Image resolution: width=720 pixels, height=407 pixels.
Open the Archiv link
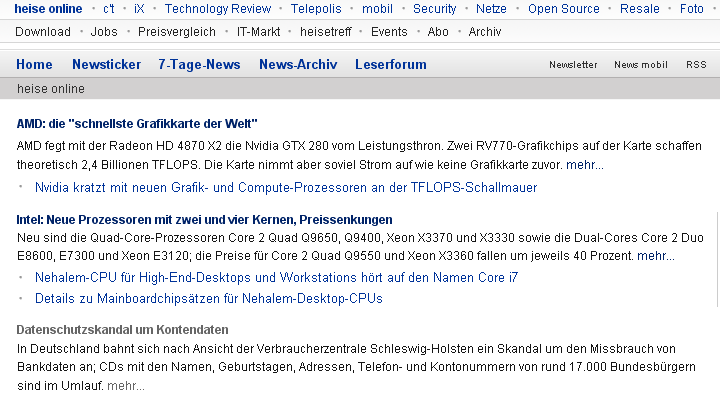(x=485, y=32)
